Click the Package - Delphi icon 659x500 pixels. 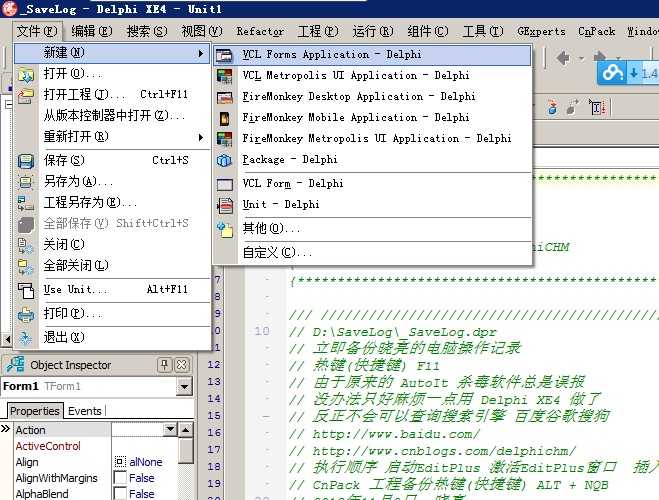click(x=224, y=160)
